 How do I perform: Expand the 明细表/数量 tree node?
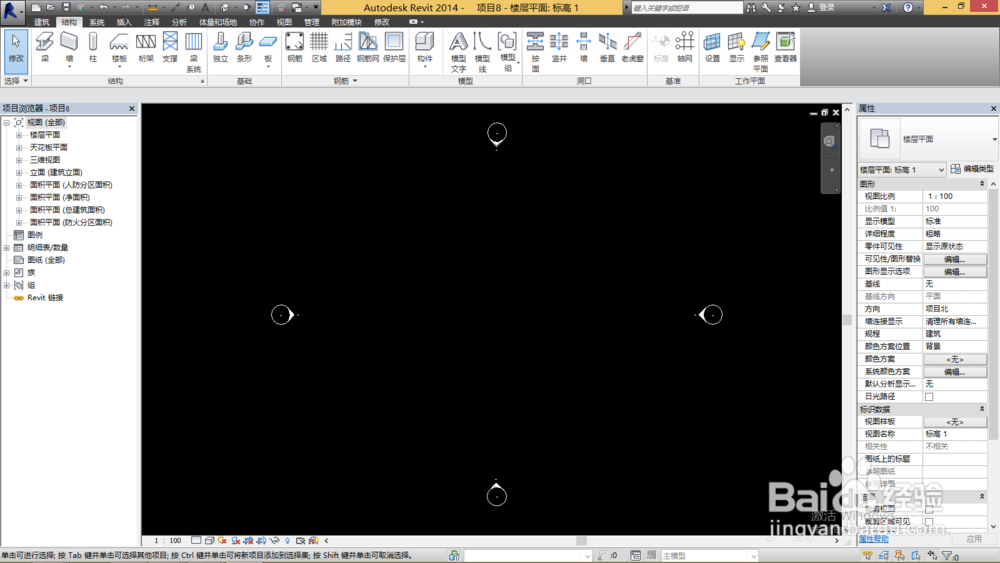tap(7, 247)
